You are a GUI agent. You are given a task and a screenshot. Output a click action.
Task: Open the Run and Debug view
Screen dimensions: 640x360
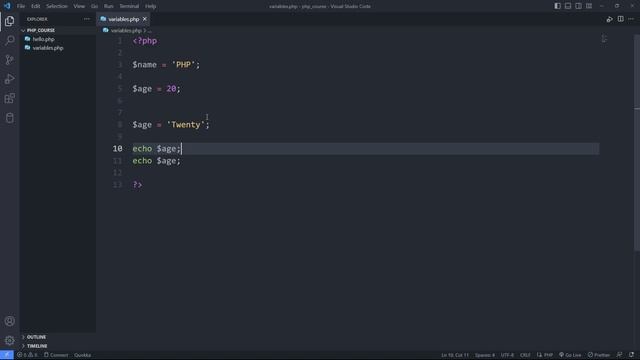(9, 79)
